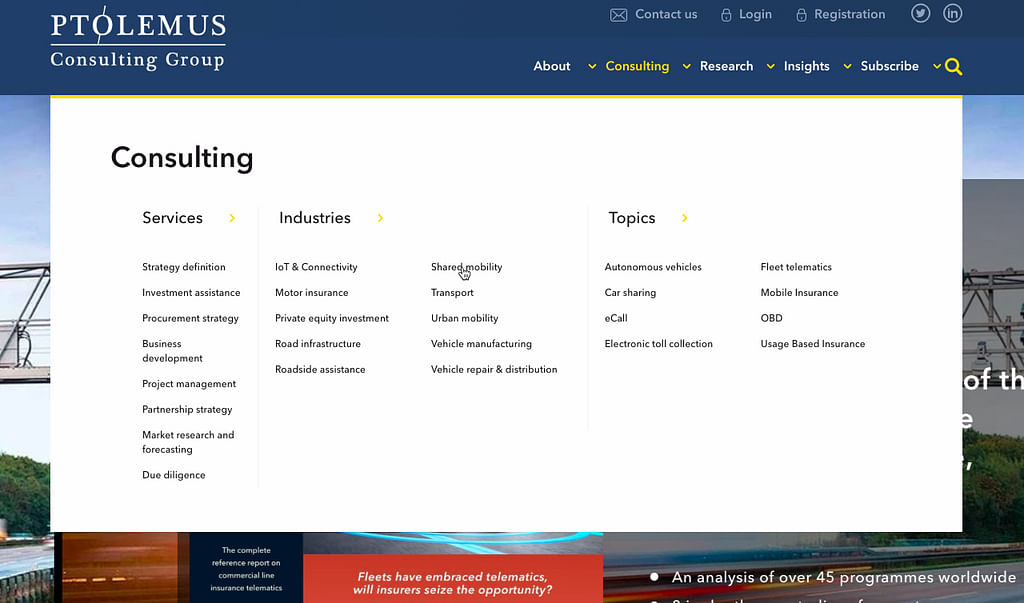
Task: Click the red fleets telematics banner
Action: click(x=453, y=580)
